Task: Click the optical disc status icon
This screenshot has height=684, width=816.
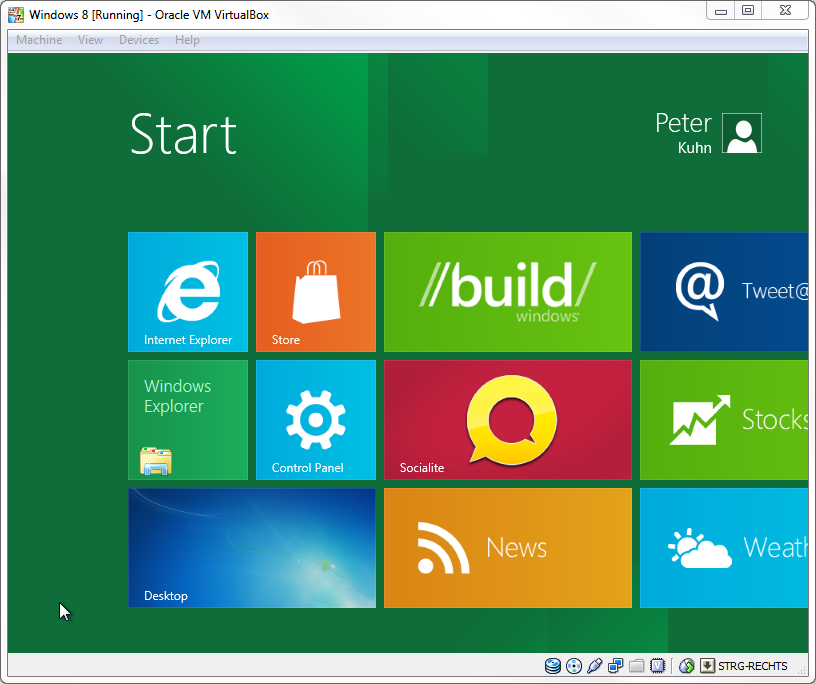Action: [574, 666]
